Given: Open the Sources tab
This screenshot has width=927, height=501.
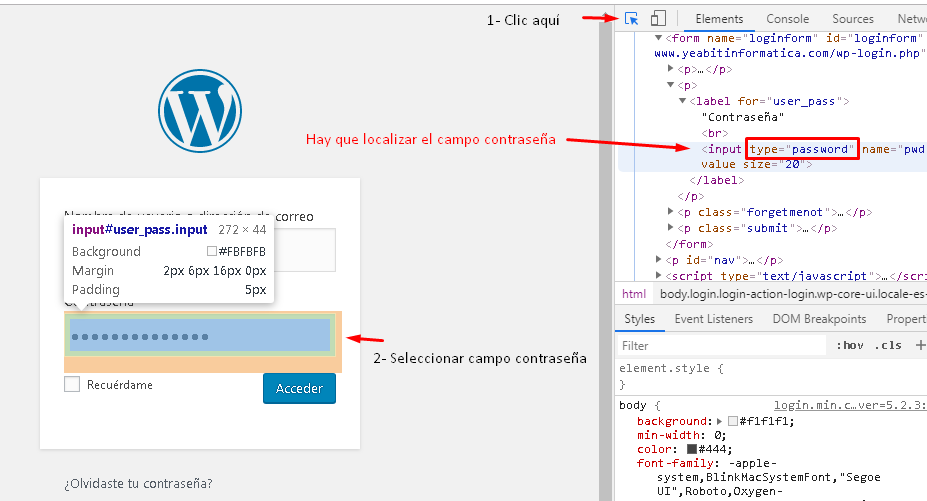Looking at the screenshot, I should pyautogui.click(x=853, y=19).
